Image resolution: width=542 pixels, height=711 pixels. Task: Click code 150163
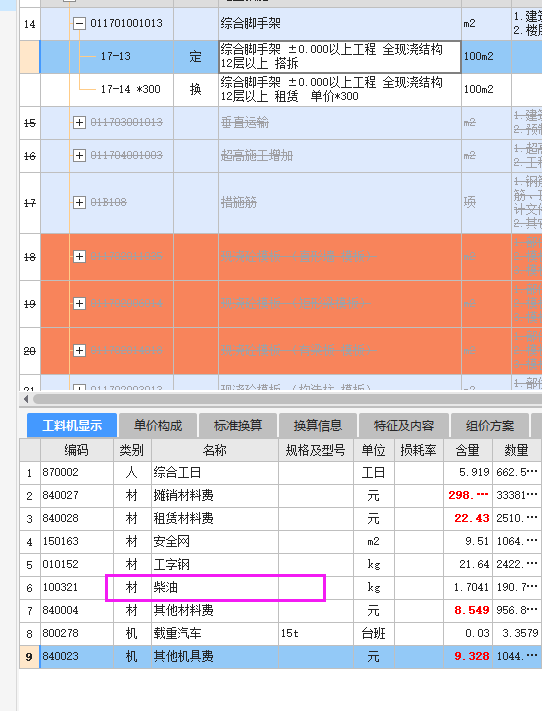click(60, 541)
